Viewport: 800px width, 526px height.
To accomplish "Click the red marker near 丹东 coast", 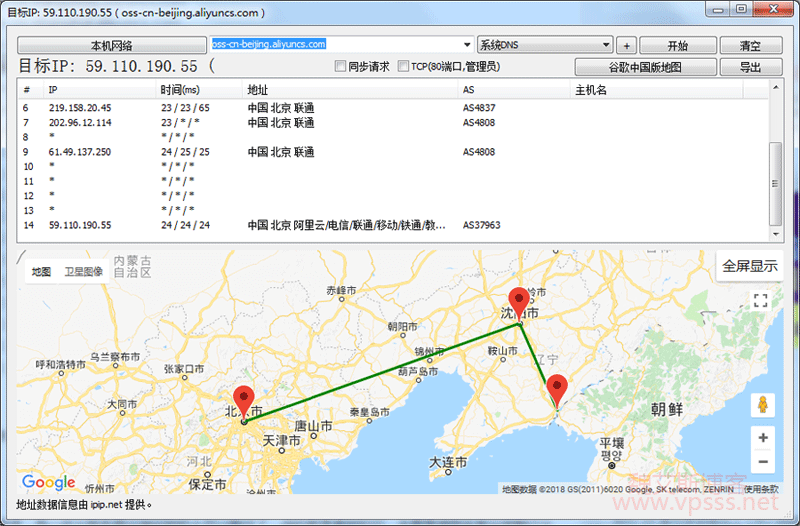I will click(x=557, y=390).
